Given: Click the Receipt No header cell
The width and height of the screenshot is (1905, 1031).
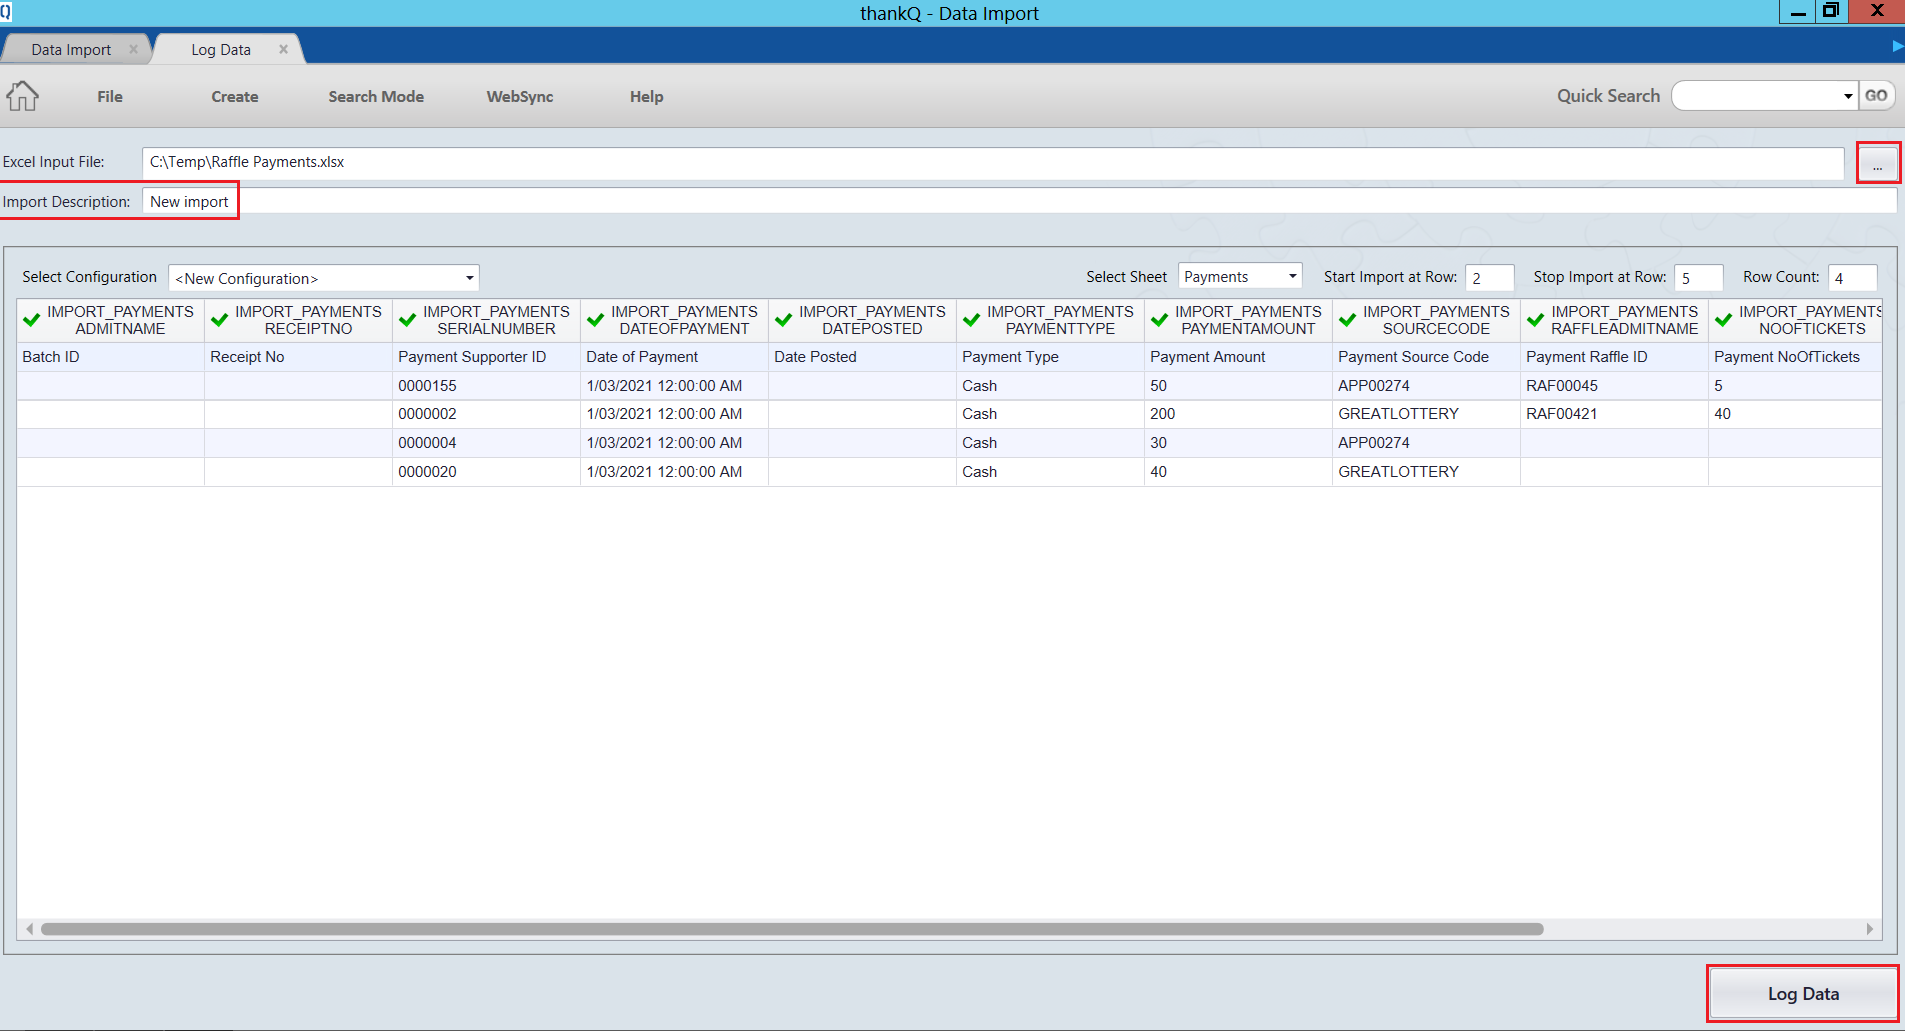Looking at the screenshot, I should click(298, 357).
